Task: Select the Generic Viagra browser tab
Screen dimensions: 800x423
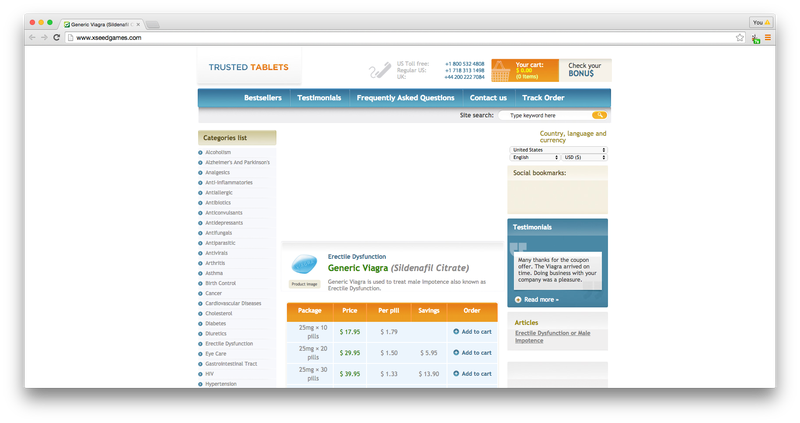Action: click(102, 24)
